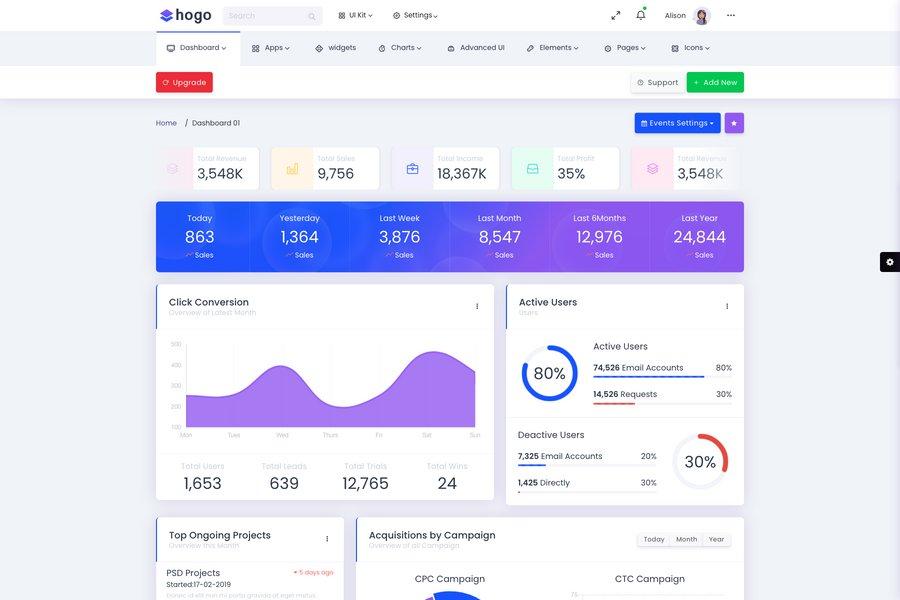This screenshot has height=600, width=900.
Task: Click the purple star icon beside Events Settings
Action: (x=732, y=120)
